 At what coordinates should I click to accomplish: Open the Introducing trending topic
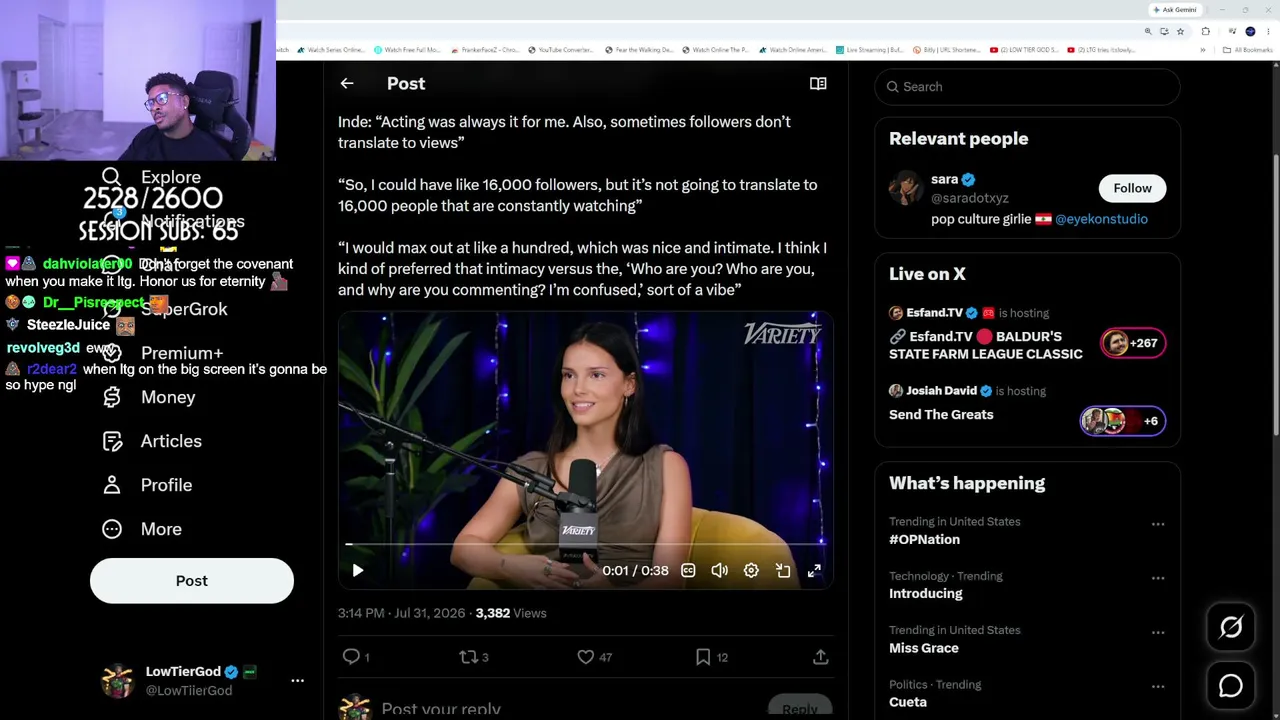click(926, 594)
